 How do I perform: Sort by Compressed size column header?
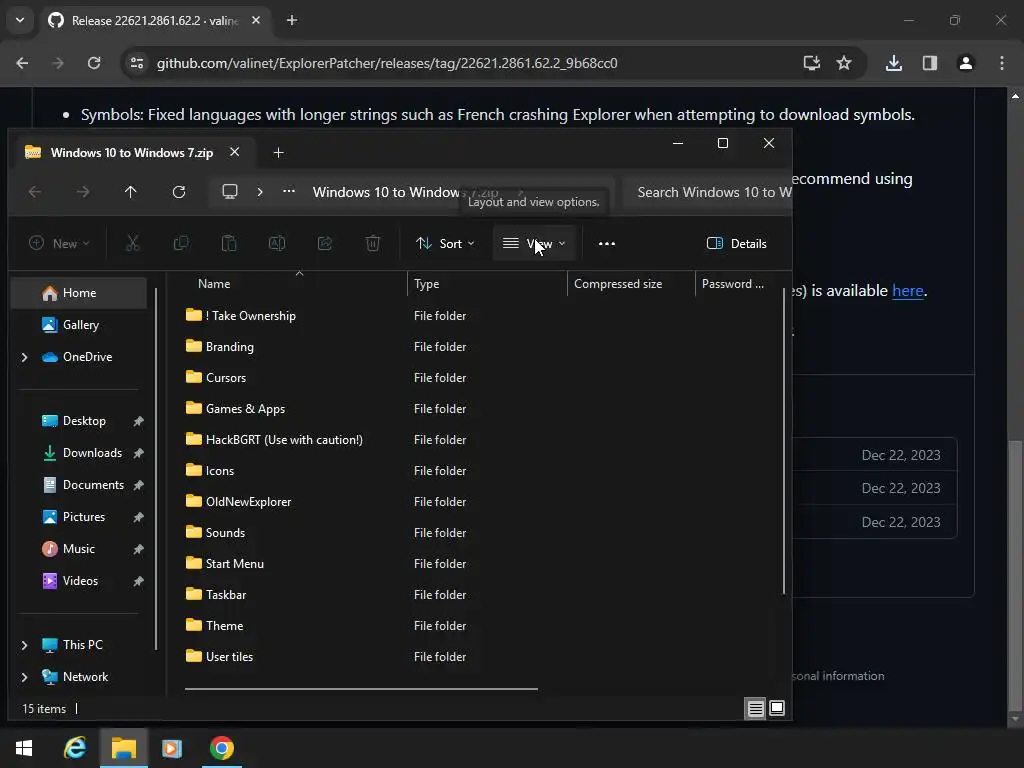[x=618, y=284]
